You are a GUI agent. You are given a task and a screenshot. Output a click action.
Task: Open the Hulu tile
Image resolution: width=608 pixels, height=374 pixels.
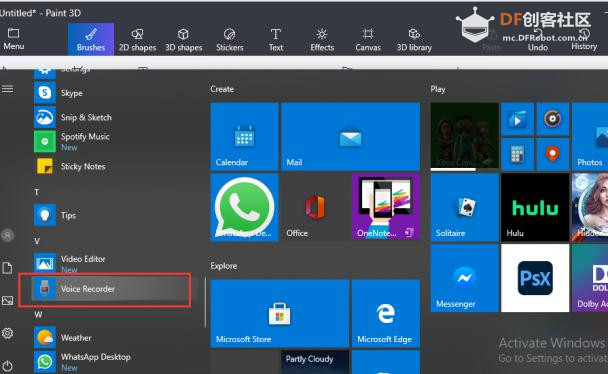point(535,207)
